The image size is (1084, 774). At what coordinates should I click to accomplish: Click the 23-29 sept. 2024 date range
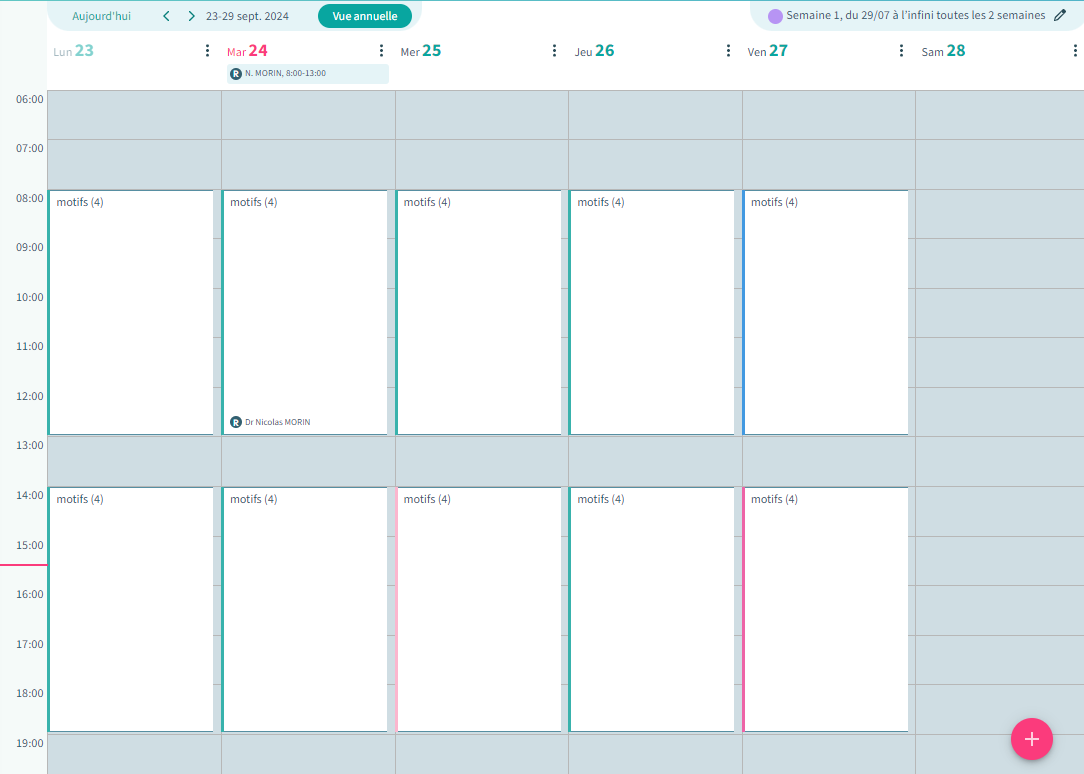(247, 16)
